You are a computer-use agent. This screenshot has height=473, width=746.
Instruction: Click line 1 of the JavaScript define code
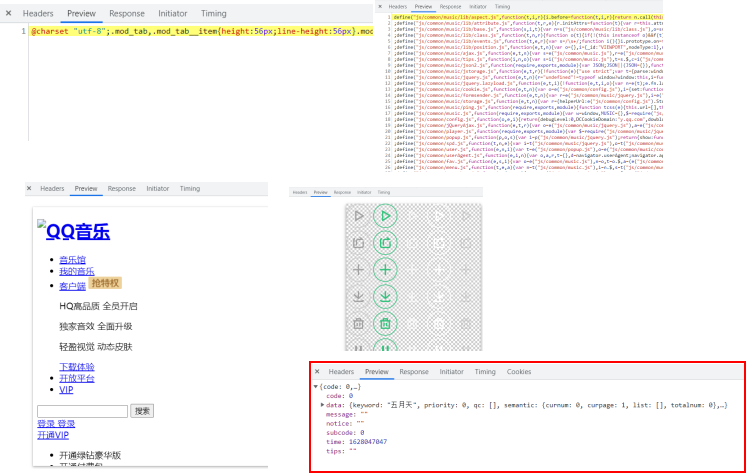point(528,17)
